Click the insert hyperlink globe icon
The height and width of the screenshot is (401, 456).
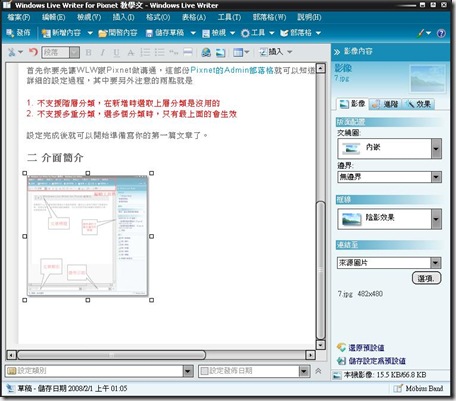pyautogui.click(x=206, y=52)
